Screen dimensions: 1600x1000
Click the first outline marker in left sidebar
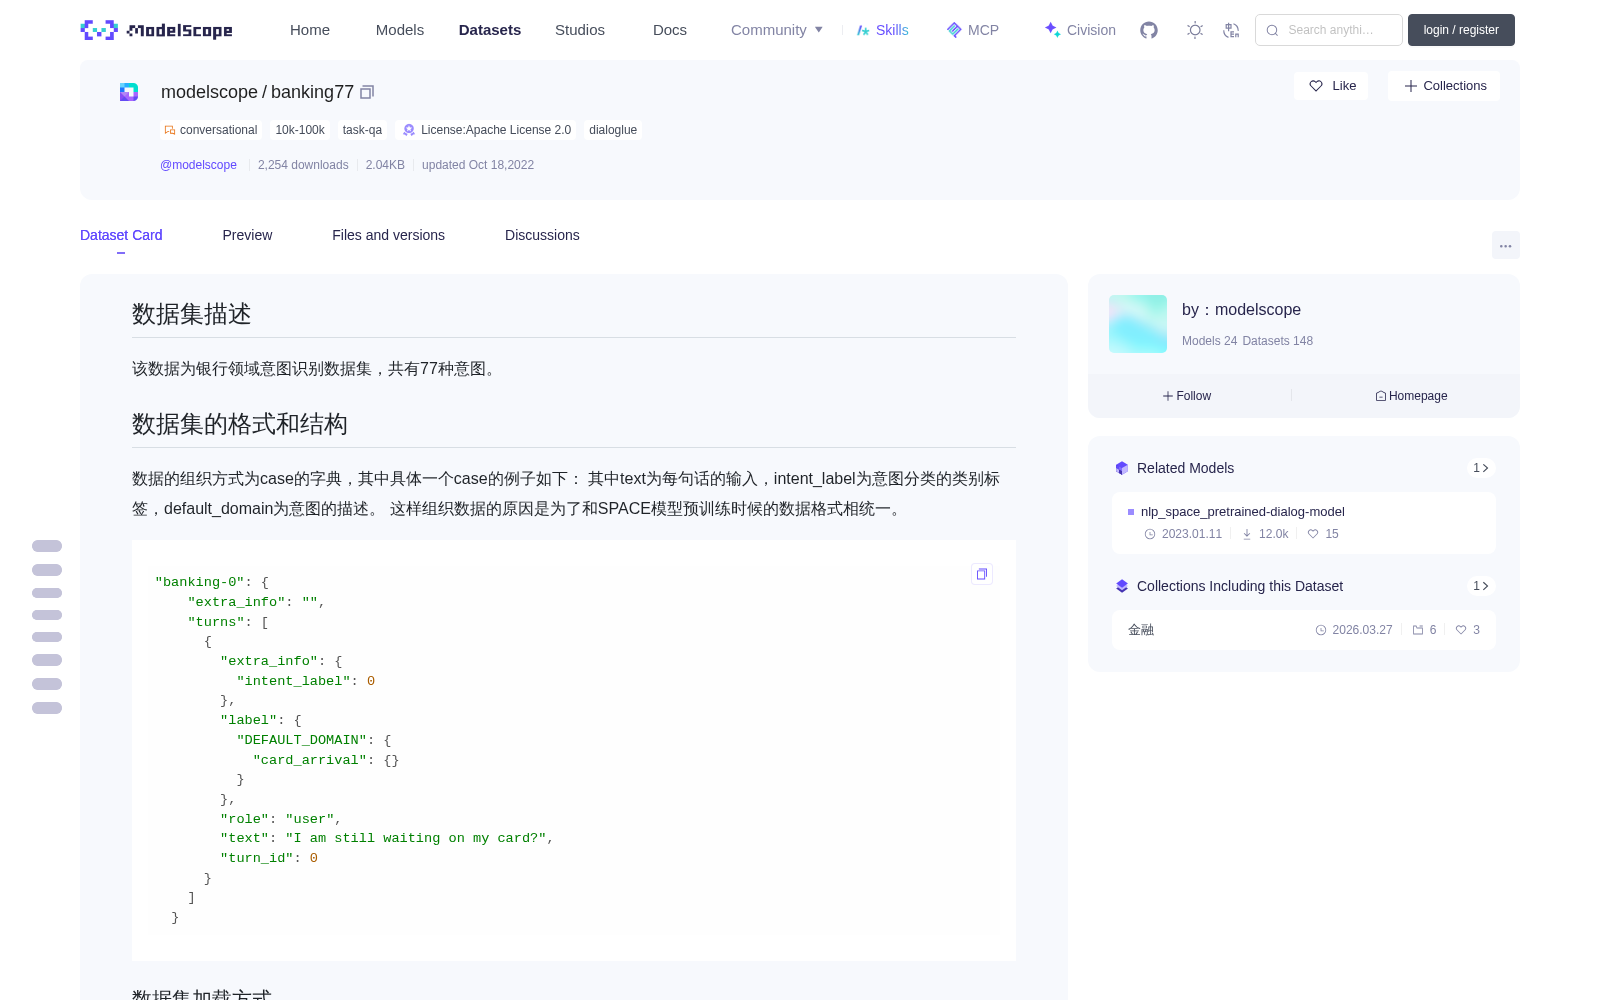(47, 546)
